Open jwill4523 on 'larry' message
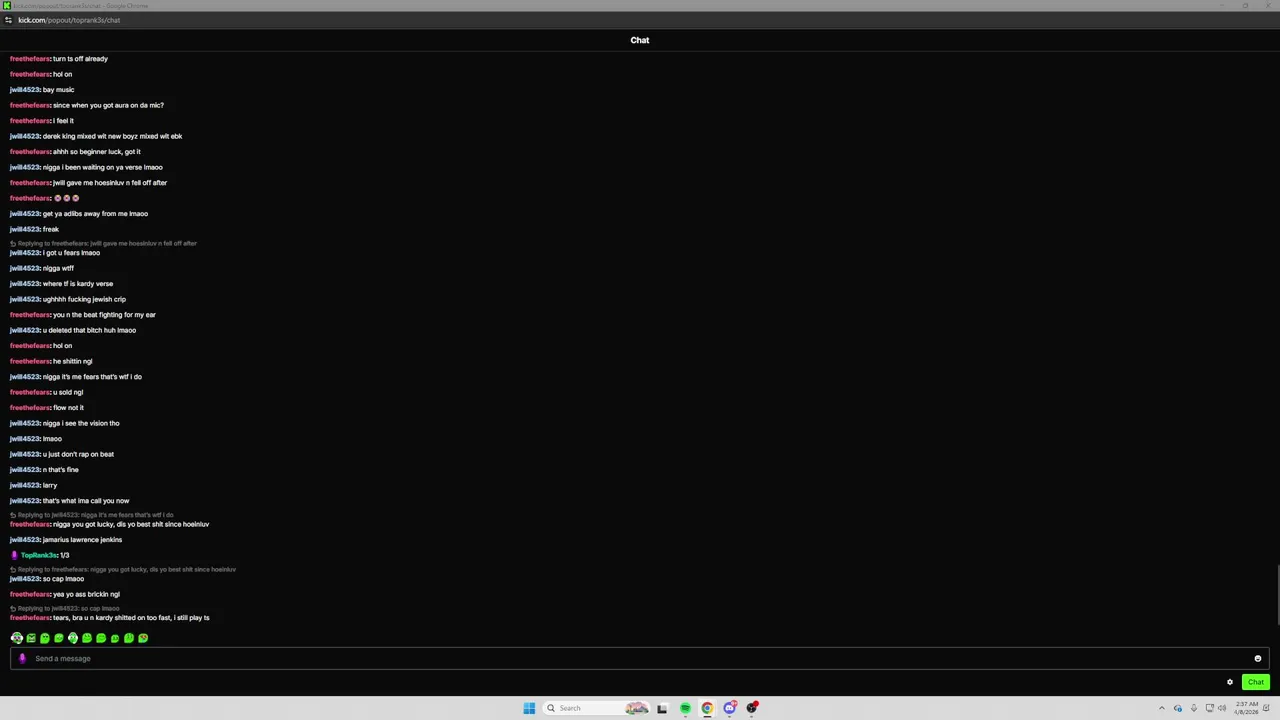Screen dimensions: 1280x720 point(25,485)
